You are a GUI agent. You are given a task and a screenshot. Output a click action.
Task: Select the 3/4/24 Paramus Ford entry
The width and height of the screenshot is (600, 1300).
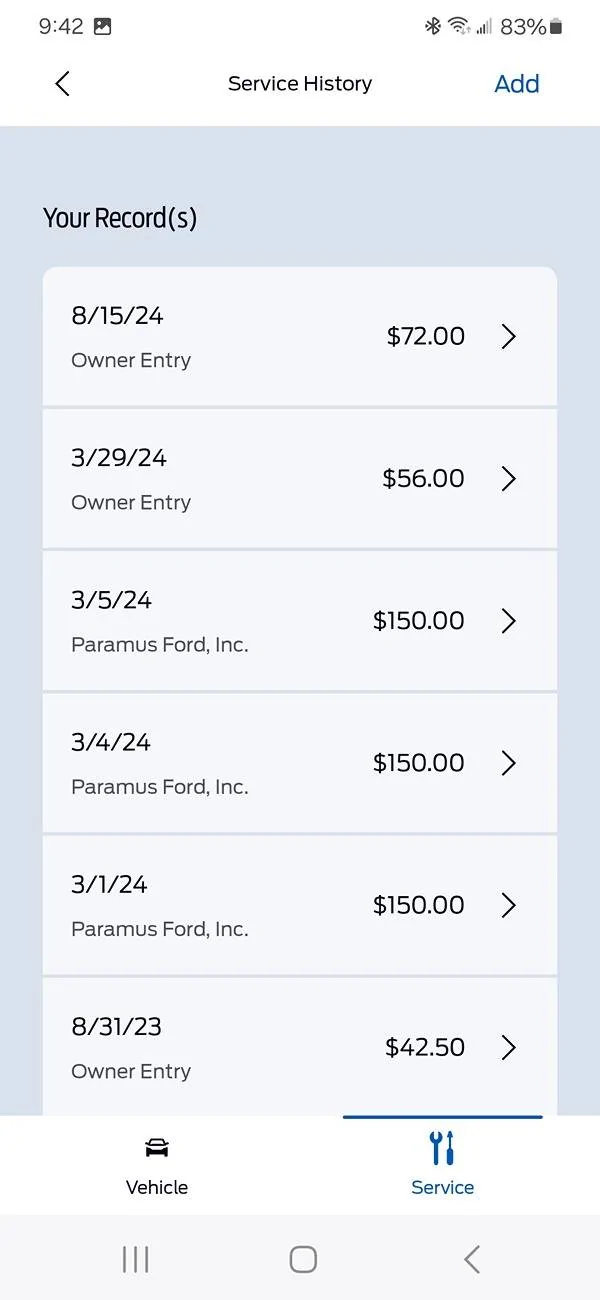click(300, 762)
